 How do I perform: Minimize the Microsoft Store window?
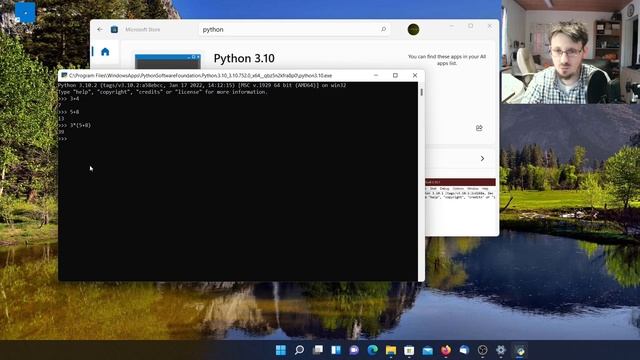point(452,26)
